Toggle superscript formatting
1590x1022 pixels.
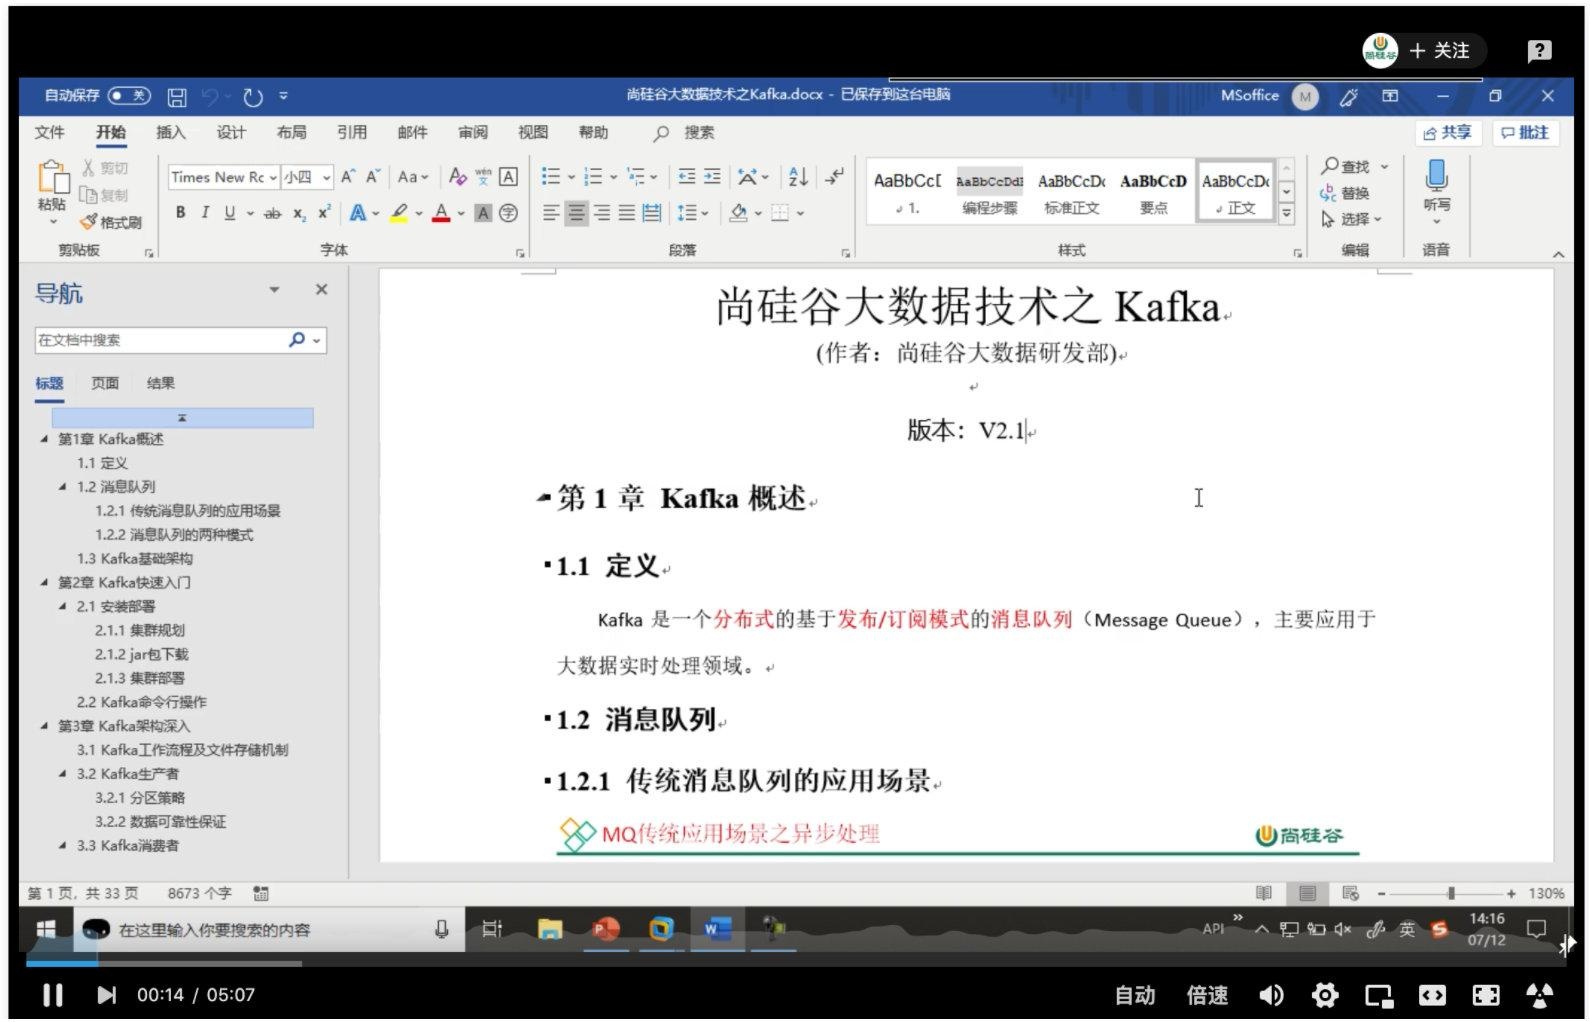[x=323, y=213]
